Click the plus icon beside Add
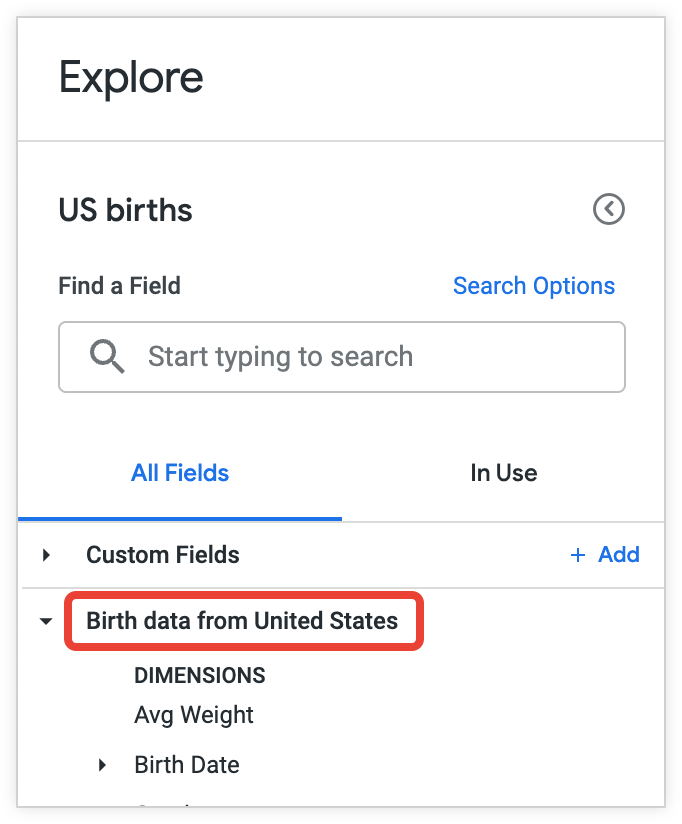 [577, 555]
